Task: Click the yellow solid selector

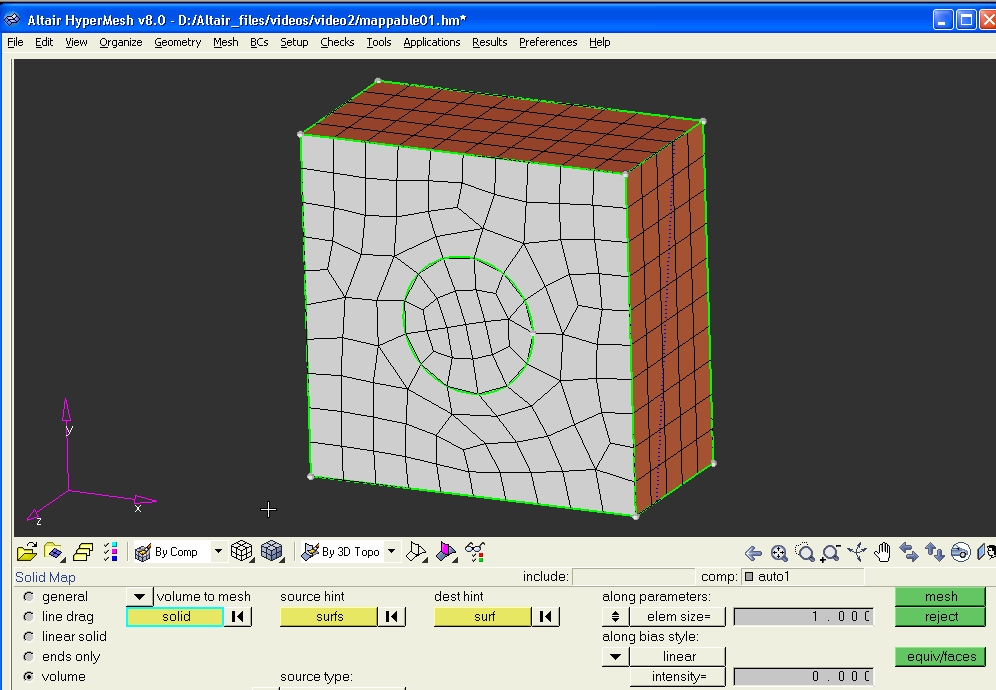Action: 175,616
